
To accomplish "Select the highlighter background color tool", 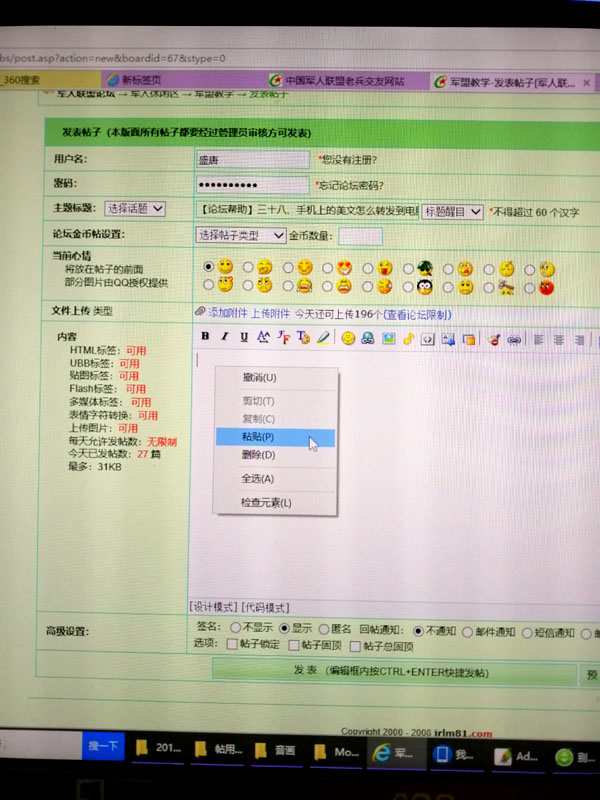I will 322,338.
